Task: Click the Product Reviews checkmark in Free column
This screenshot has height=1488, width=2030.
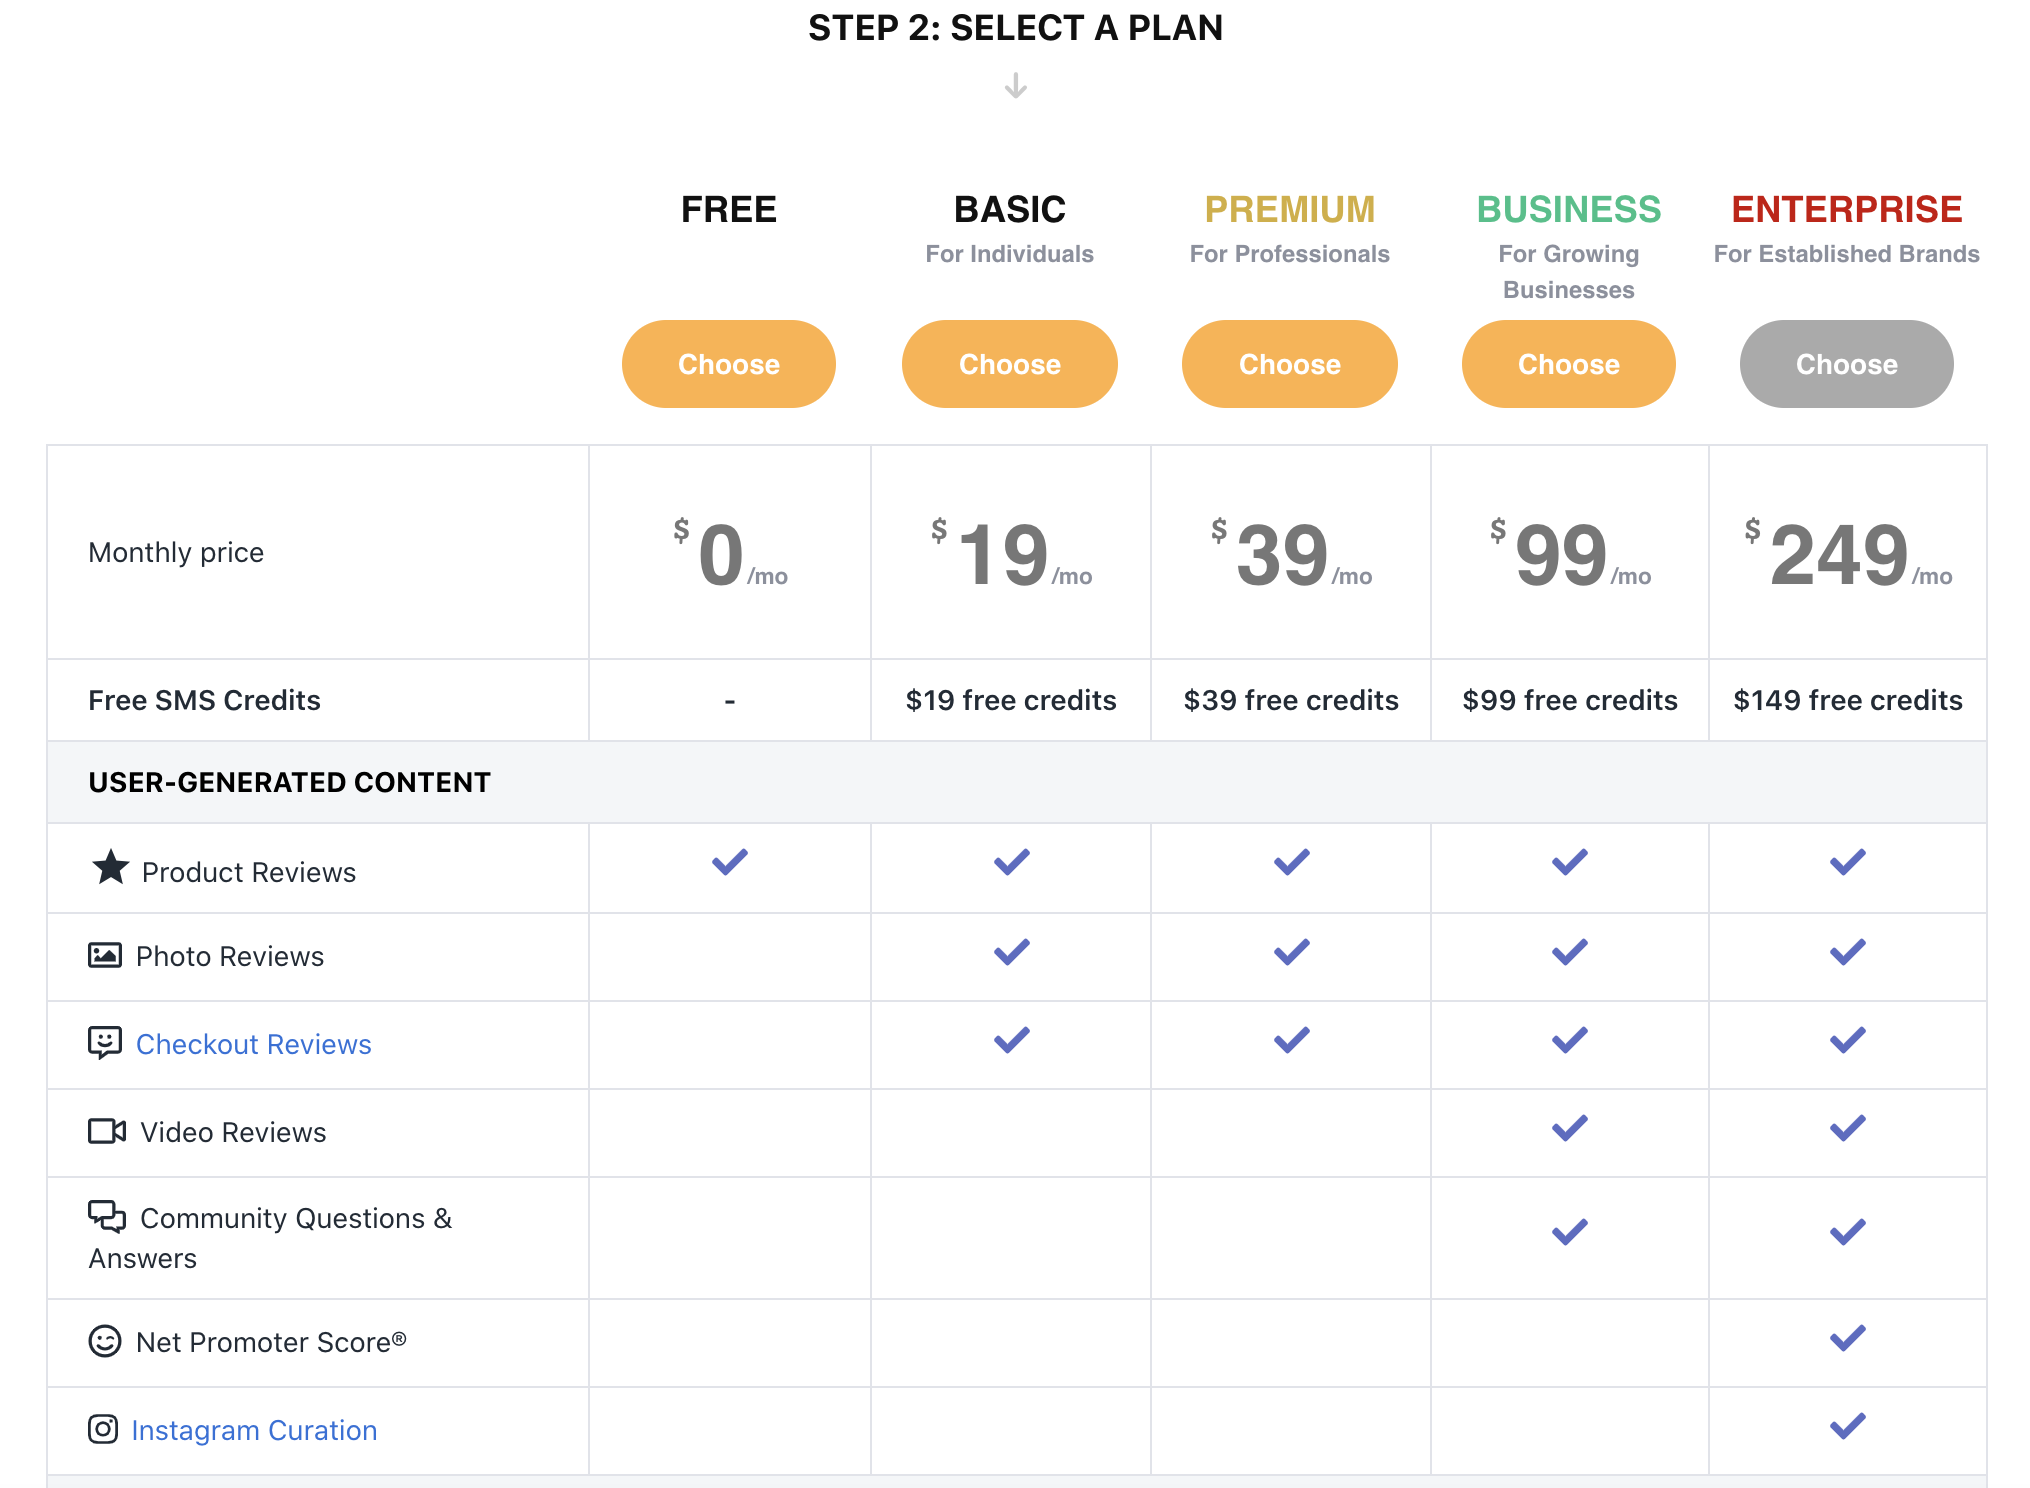Action: [730, 862]
